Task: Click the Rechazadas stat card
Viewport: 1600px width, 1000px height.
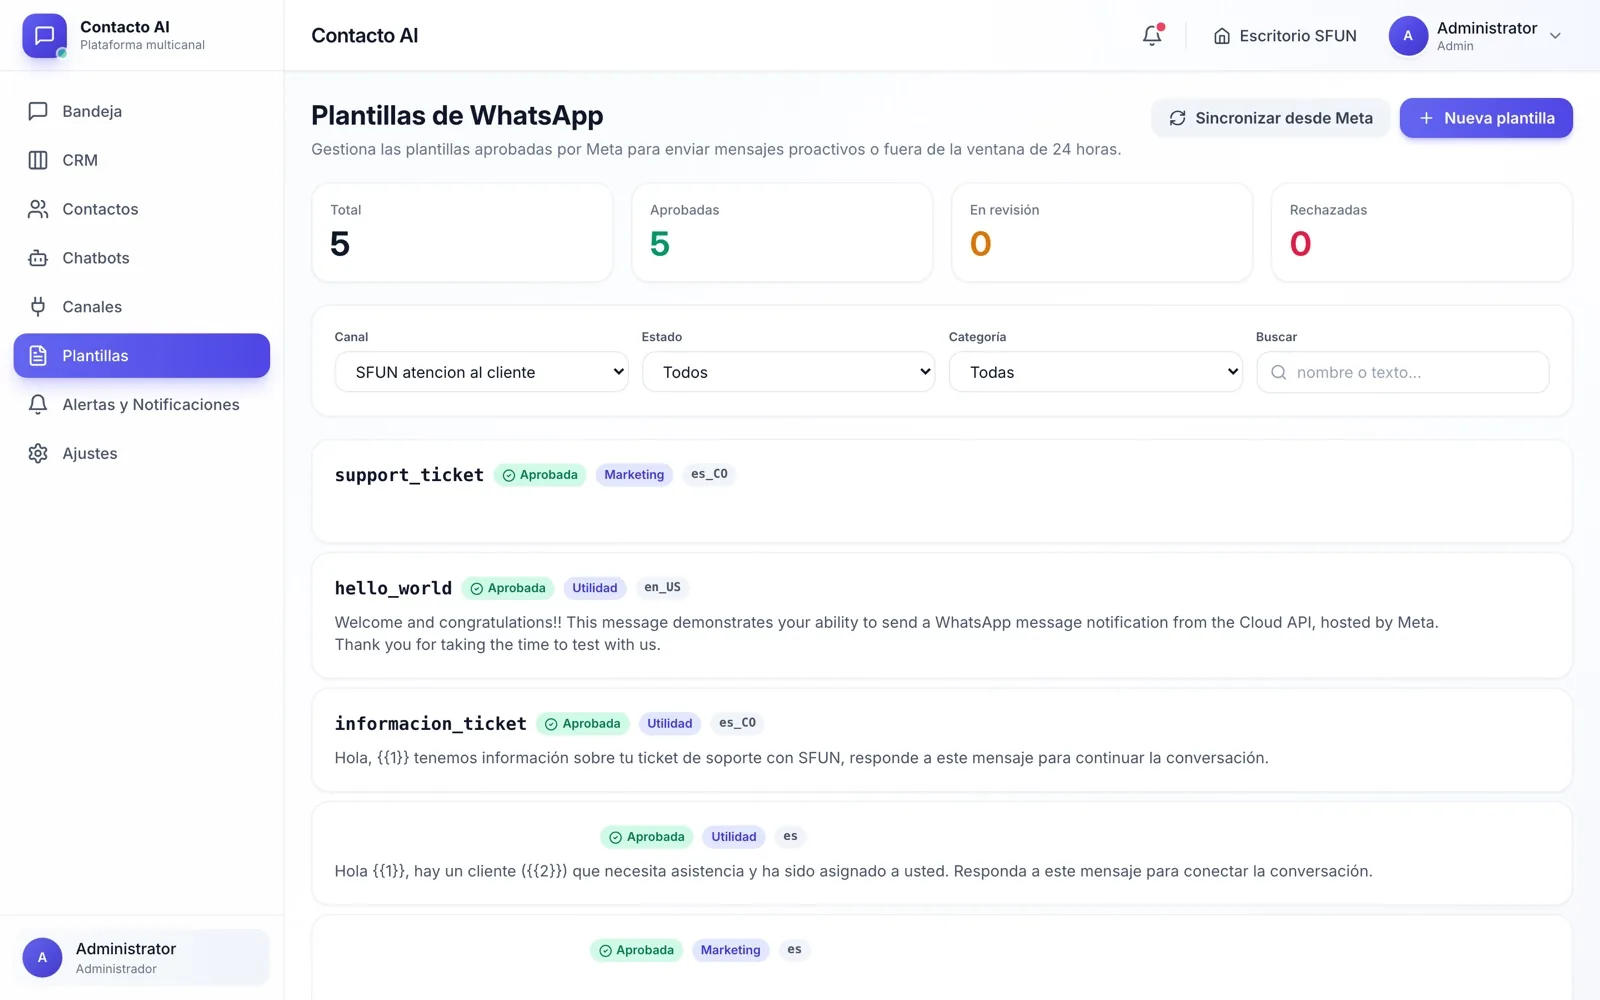Action: pyautogui.click(x=1422, y=232)
